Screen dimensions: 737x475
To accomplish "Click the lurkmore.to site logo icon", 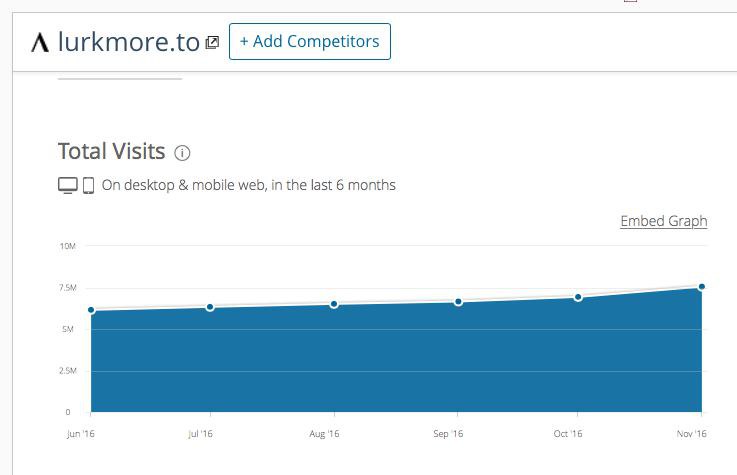I will [40, 42].
